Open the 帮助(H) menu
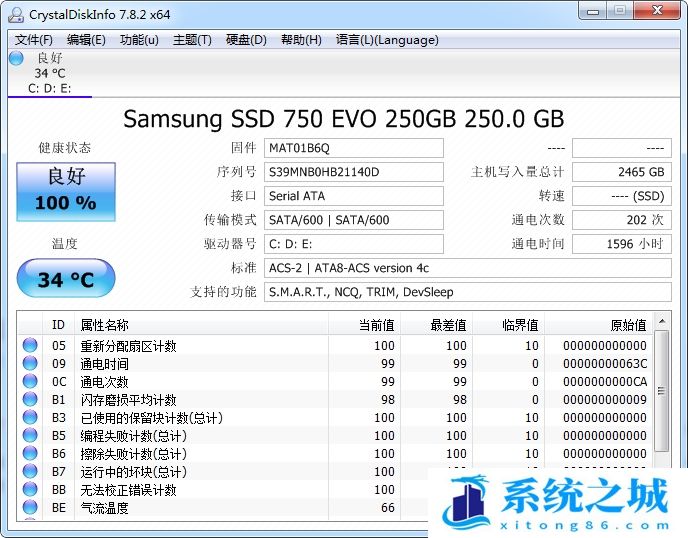Screen dimensions: 688x538 pyautogui.click(x=301, y=40)
